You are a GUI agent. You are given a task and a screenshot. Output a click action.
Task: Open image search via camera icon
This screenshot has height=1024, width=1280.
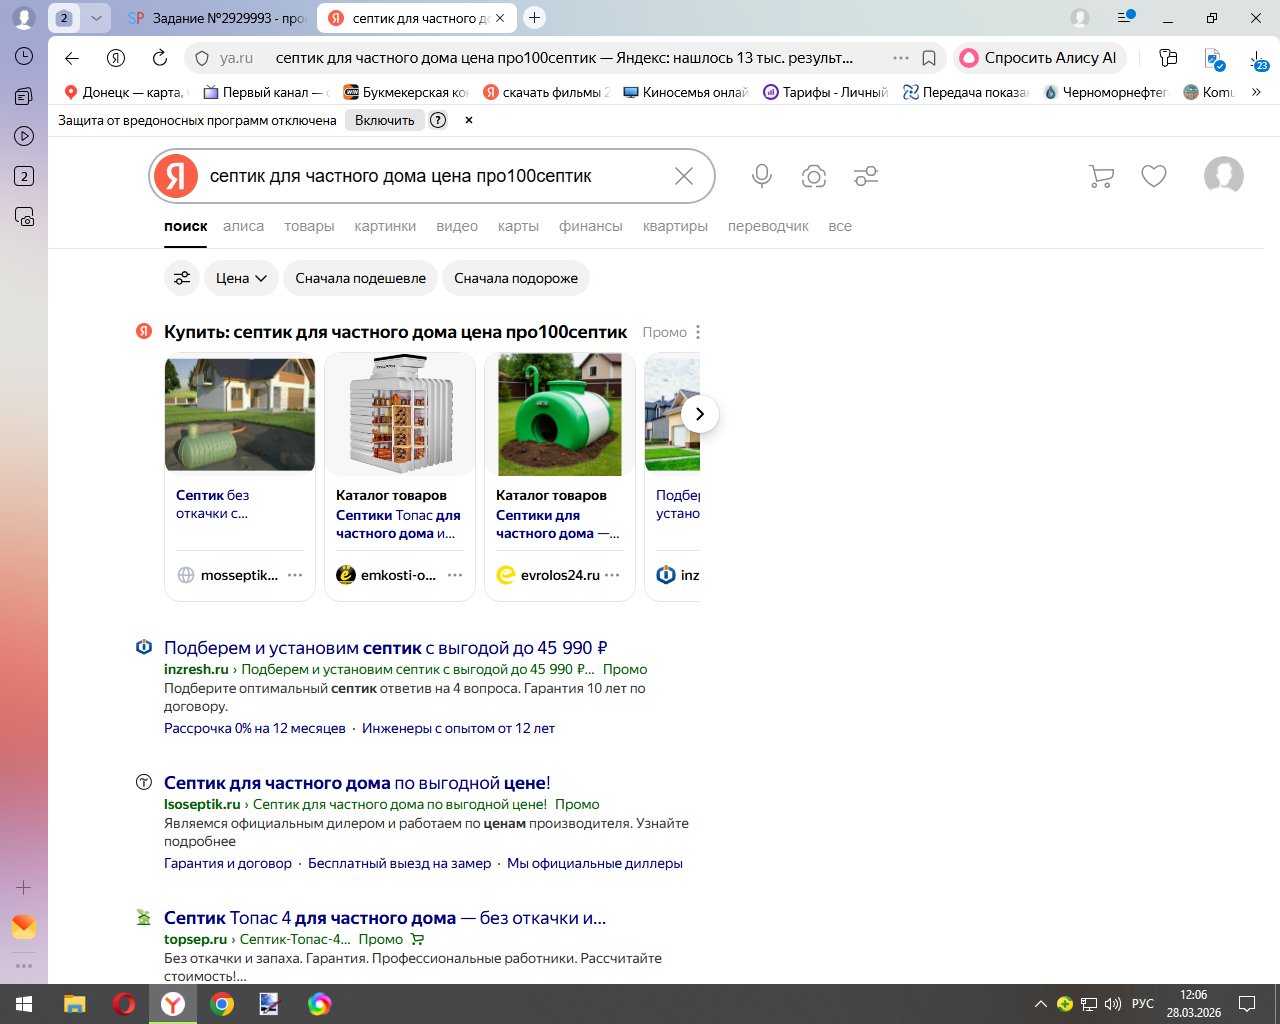coord(814,176)
